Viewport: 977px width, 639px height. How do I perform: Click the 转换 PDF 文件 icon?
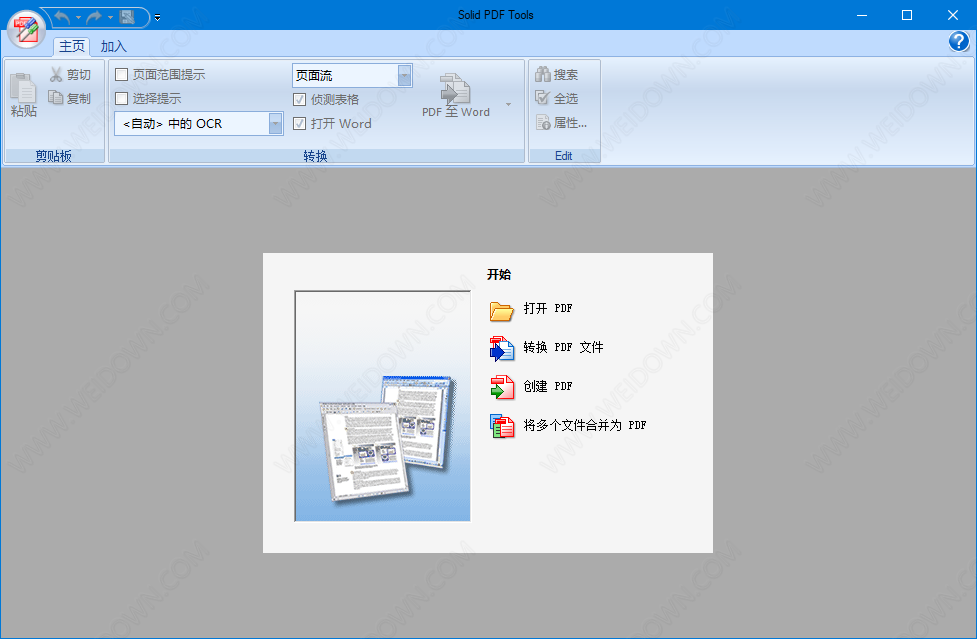click(x=502, y=349)
